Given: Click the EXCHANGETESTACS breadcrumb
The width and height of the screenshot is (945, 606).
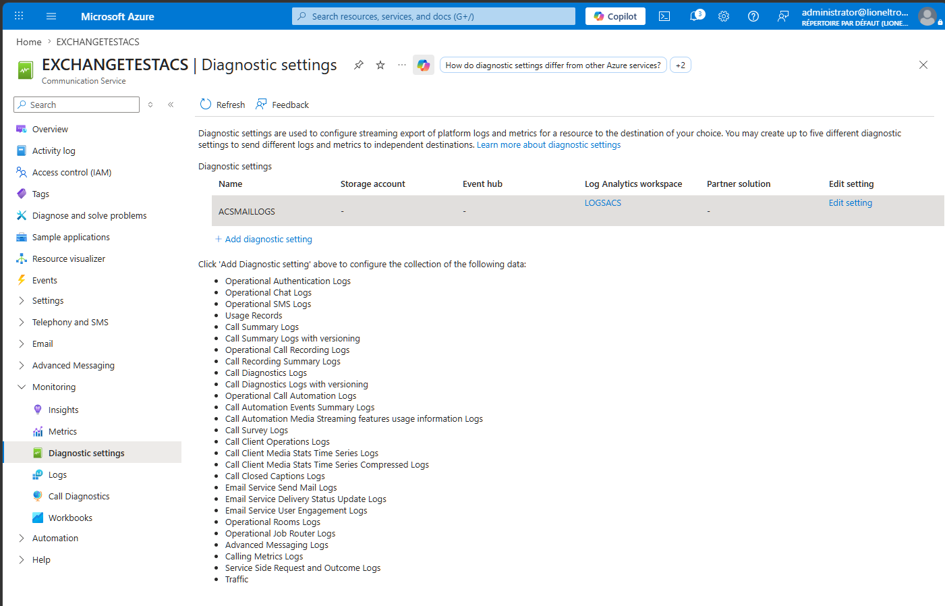Looking at the screenshot, I should pyautogui.click(x=98, y=42).
